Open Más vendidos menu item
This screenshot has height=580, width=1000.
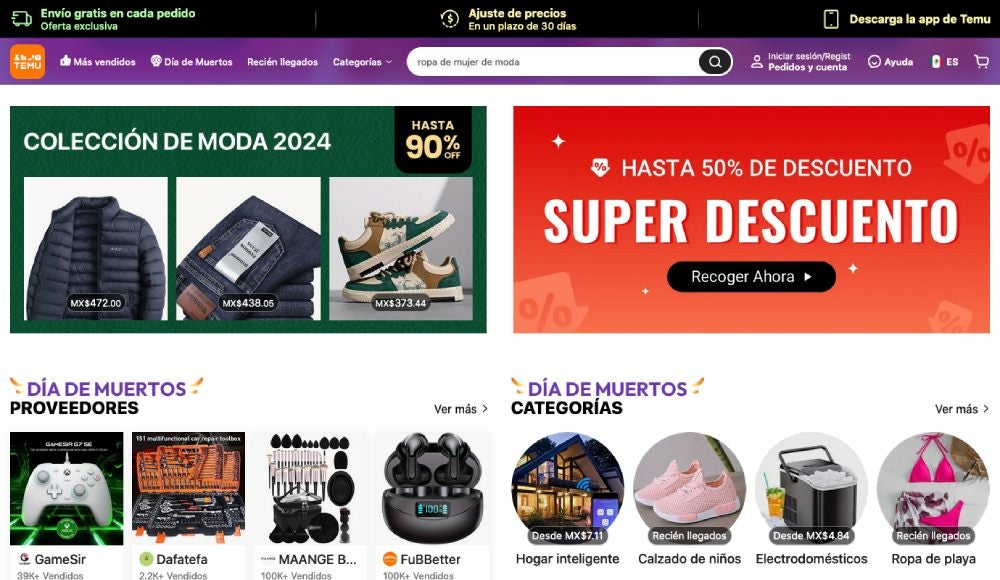point(98,62)
